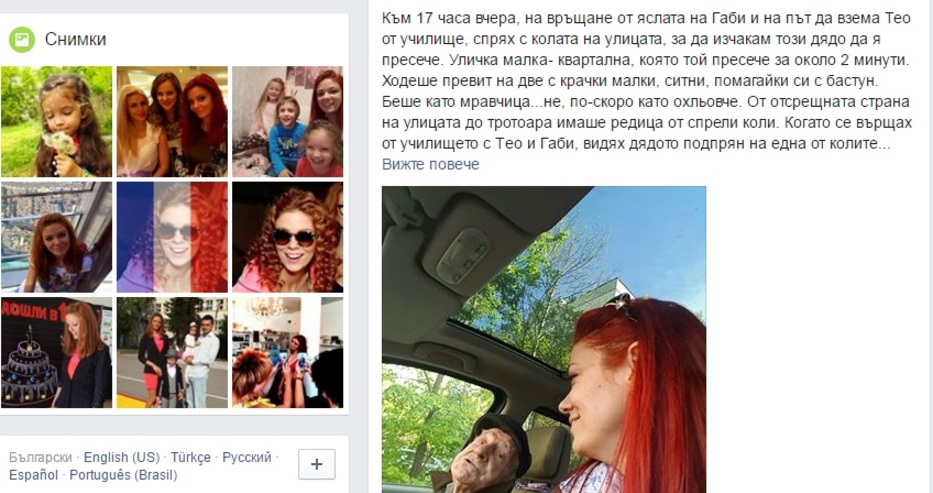Open the Снимки section heading
Image resolution: width=933 pixels, height=493 pixels.
pyautogui.click(x=76, y=40)
